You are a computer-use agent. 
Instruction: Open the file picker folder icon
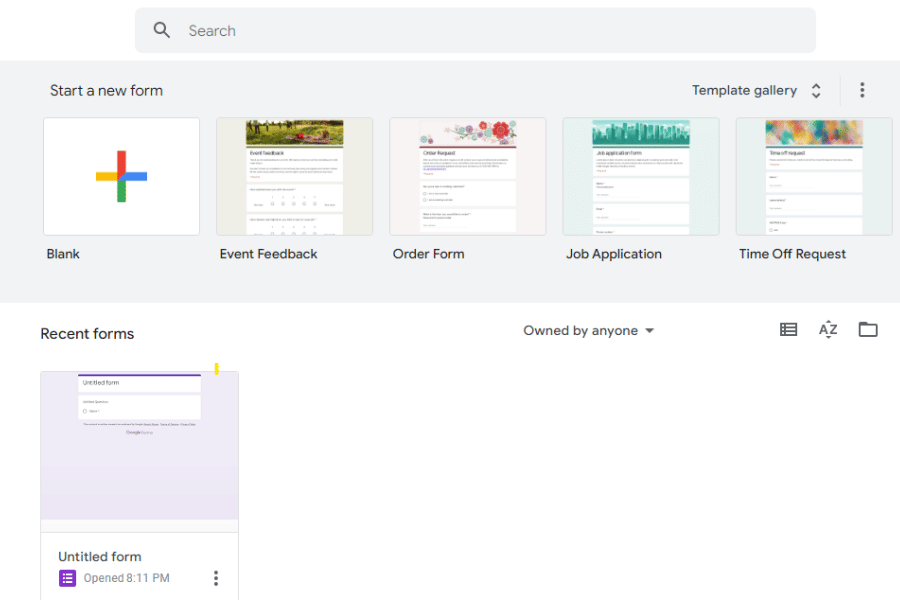coord(868,330)
